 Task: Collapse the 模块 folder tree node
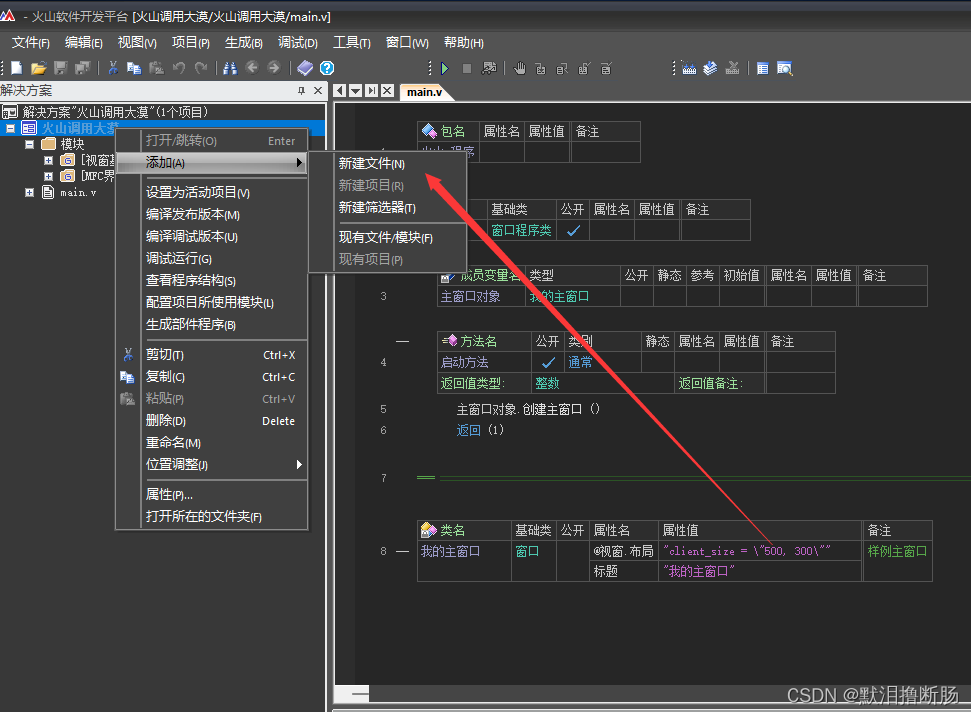(x=30, y=144)
